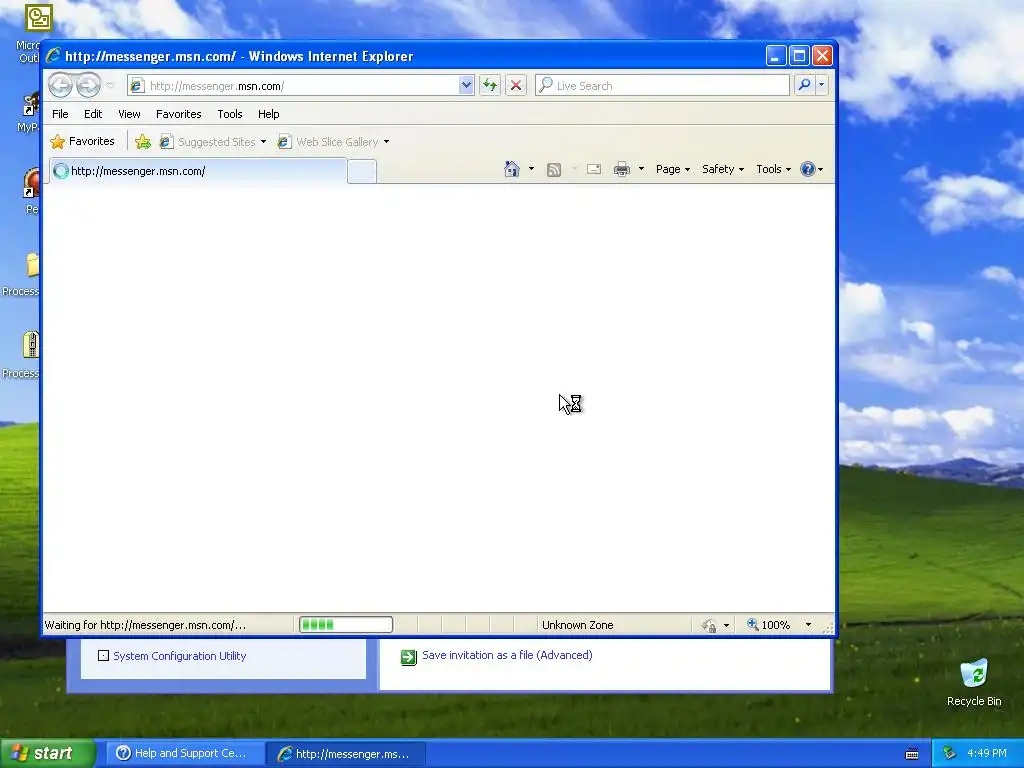
Task: Click the System Configuration Utility bullet icon
Action: (103, 655)
